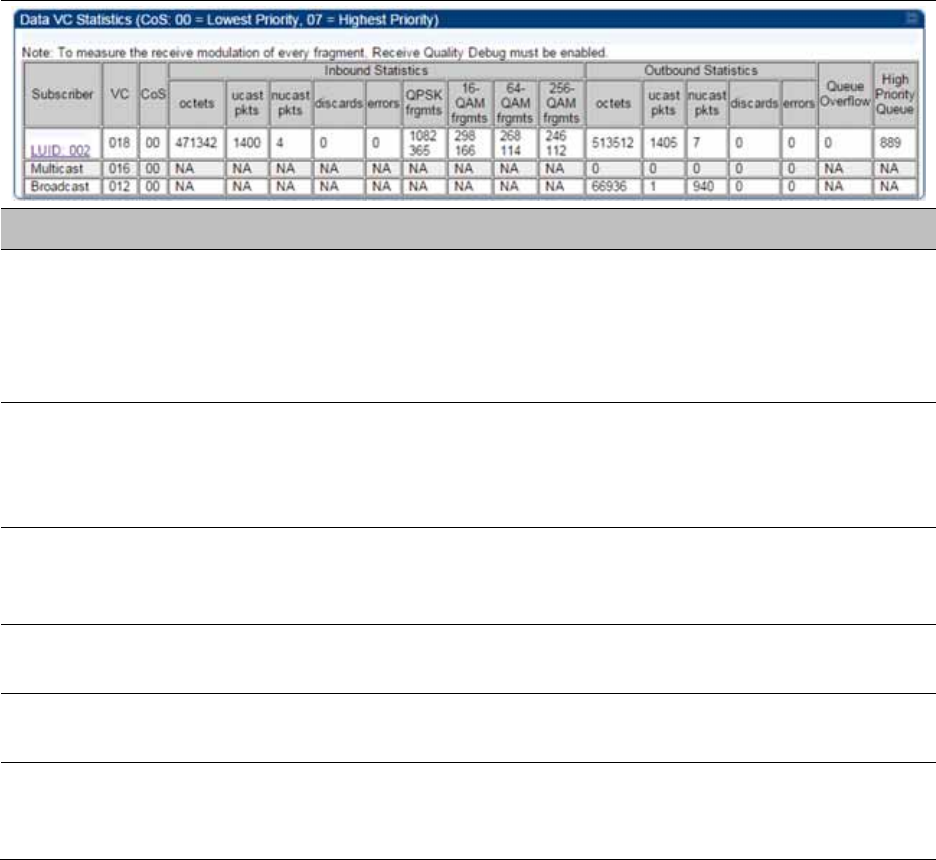The width and height of the screenshot is (936, 860).
Task: Click VC value 018
Action: click(x=119, y=143)
